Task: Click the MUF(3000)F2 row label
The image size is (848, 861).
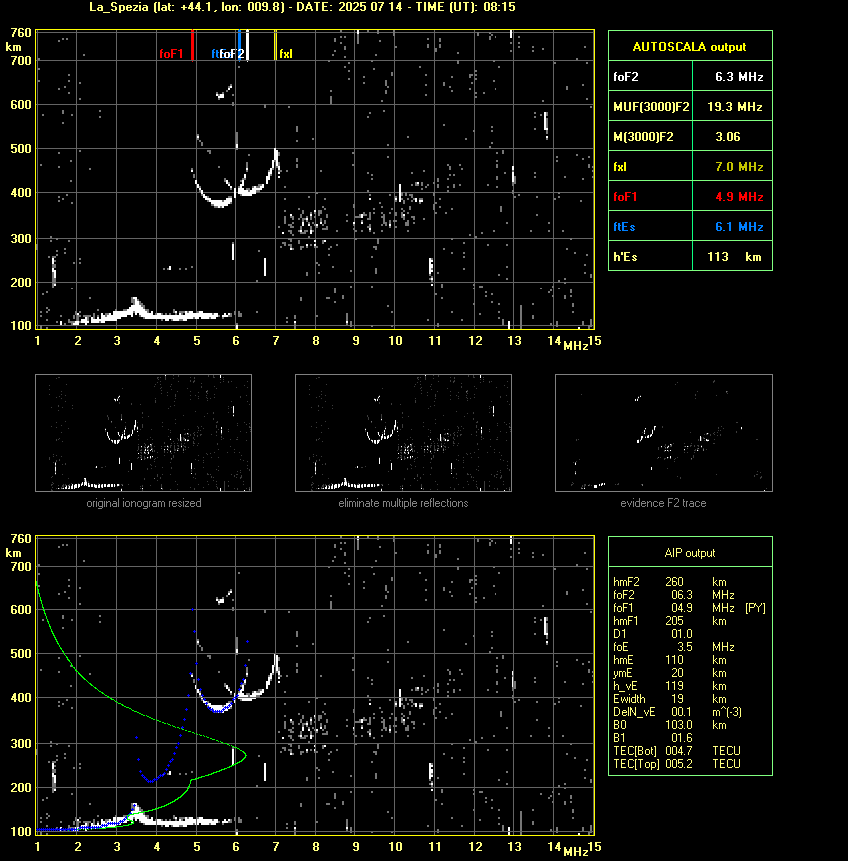Action: (x=651, y=107)
